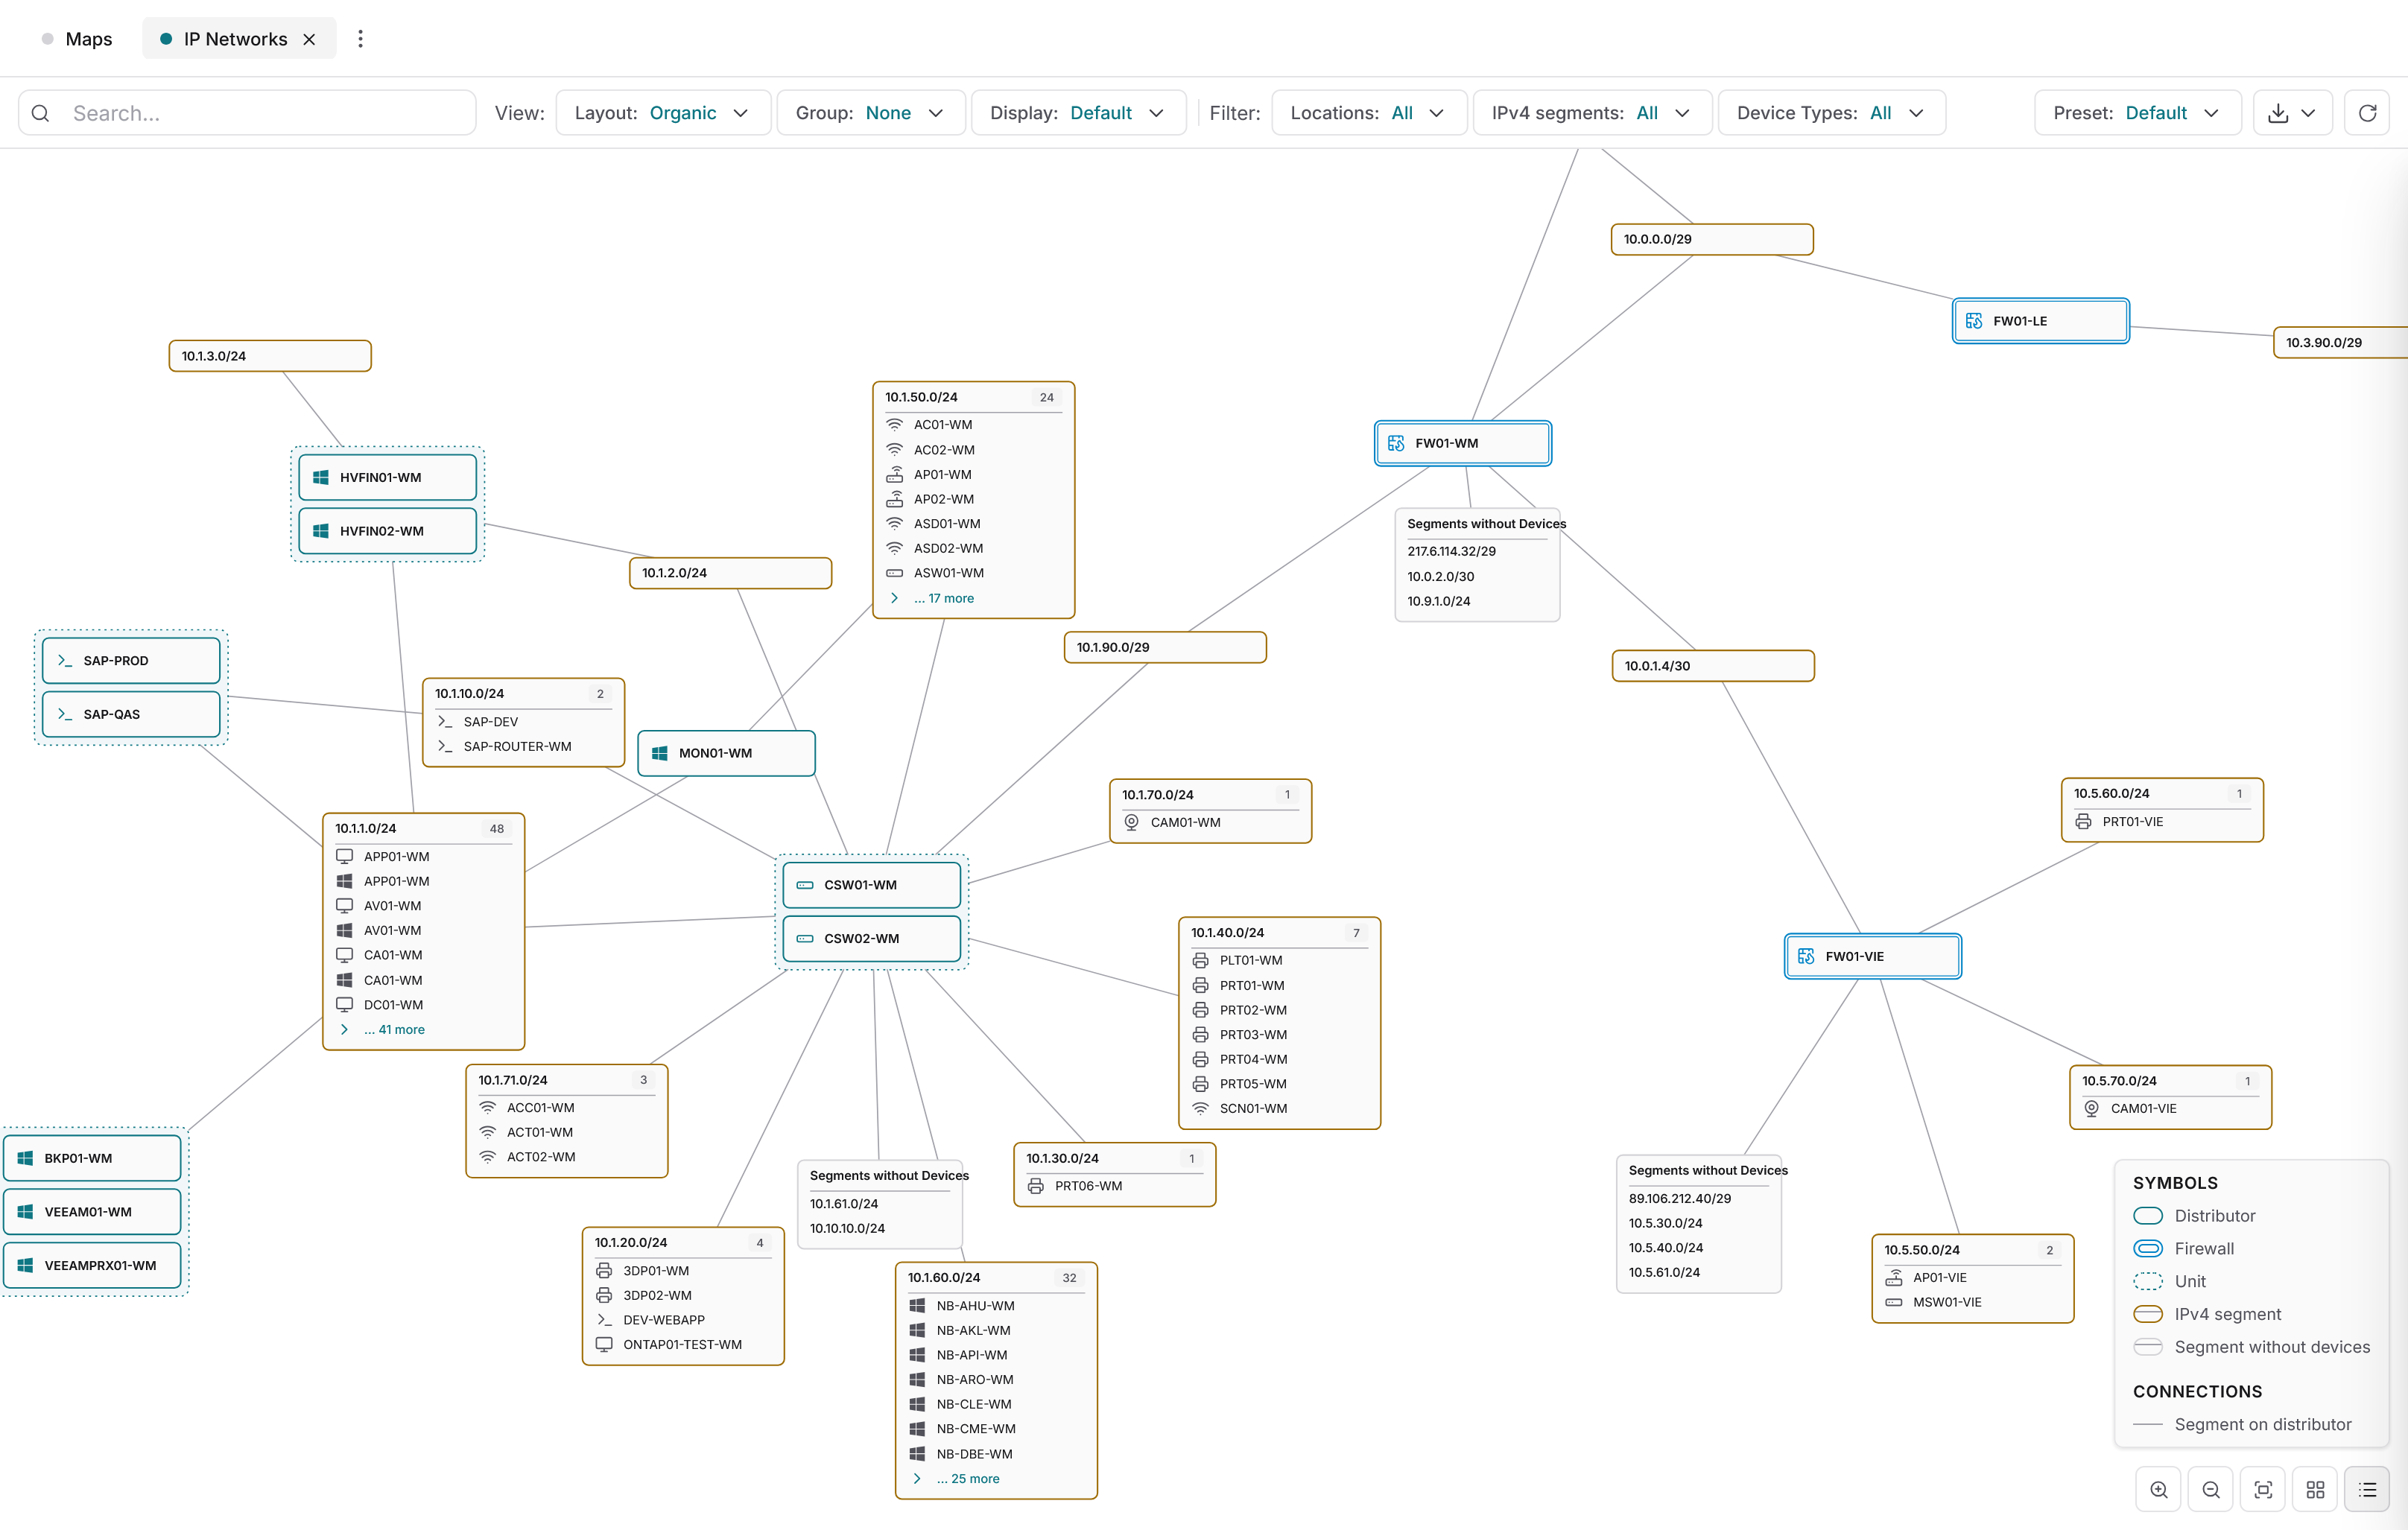Open the Locations filter dropdown
2408x1530 pixels.
tap(1369, 113)
